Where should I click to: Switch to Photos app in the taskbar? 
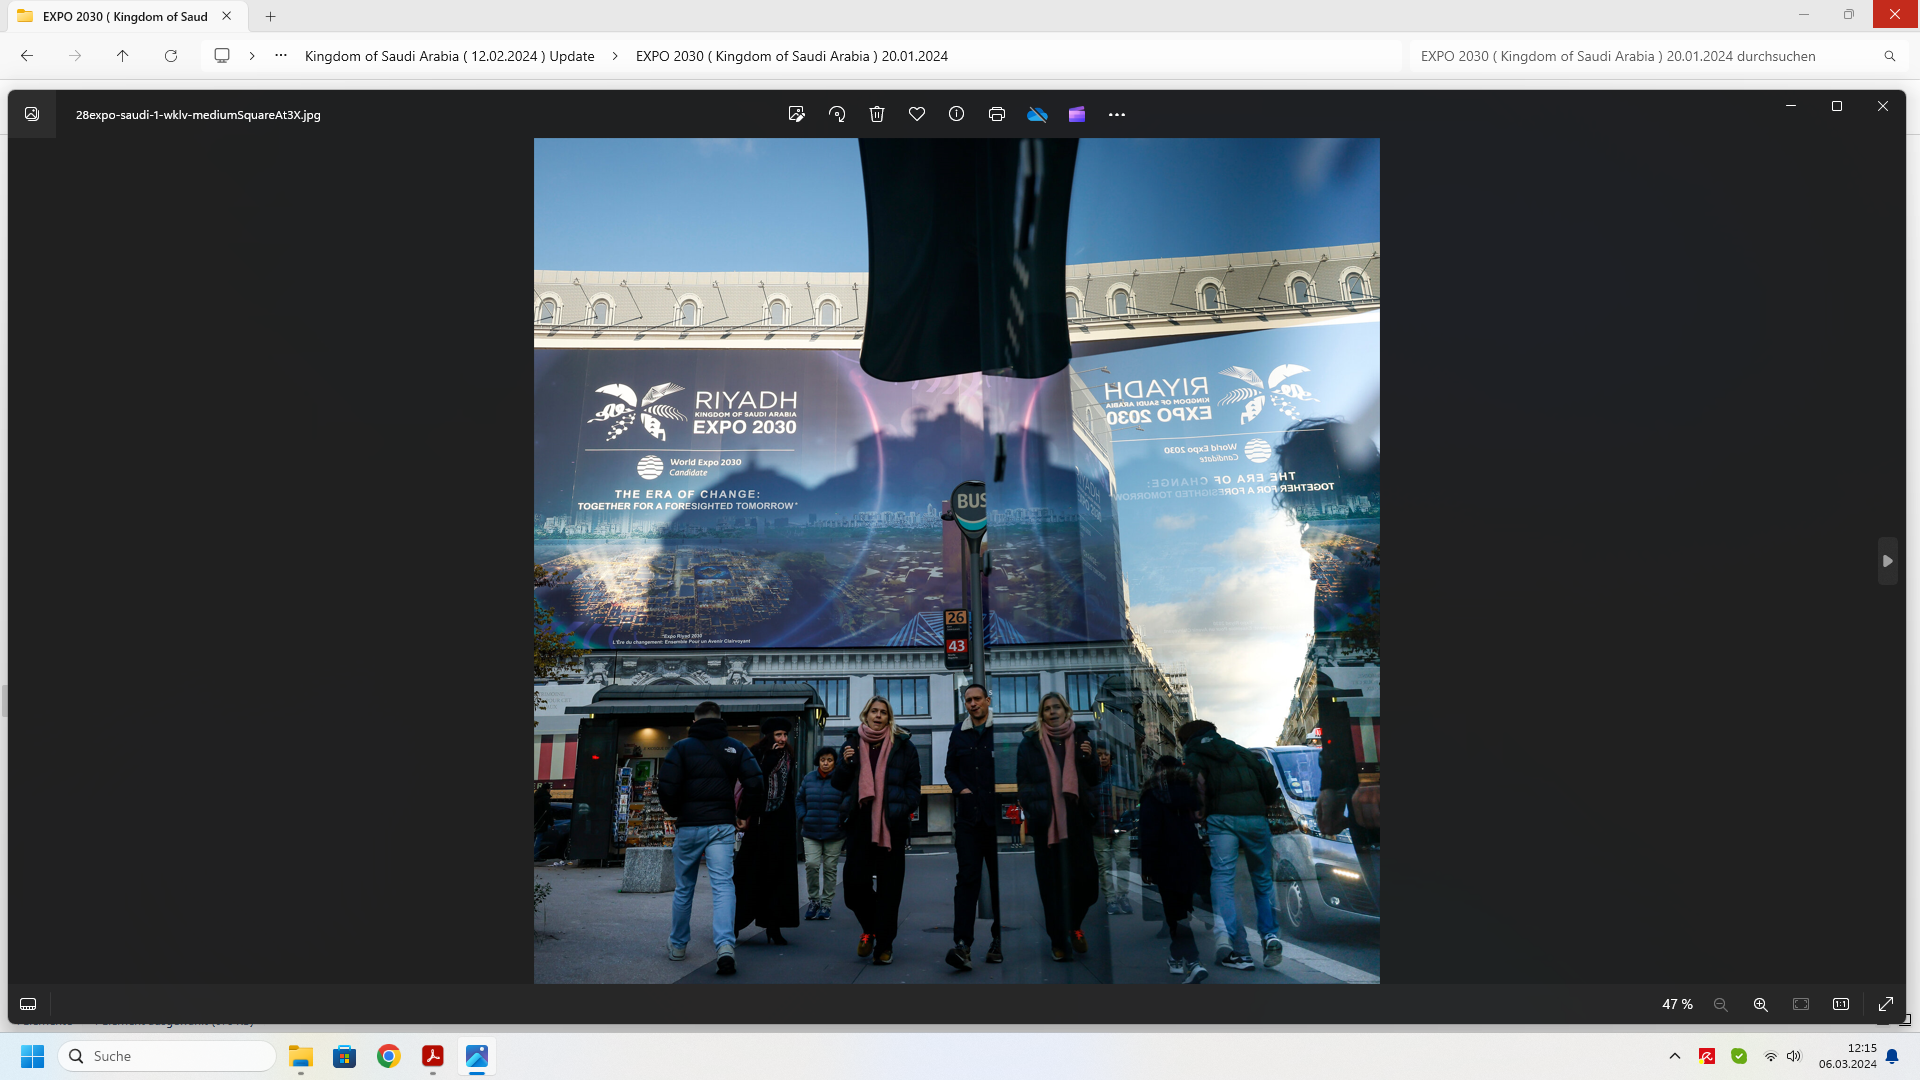(x=477, y=1056)
